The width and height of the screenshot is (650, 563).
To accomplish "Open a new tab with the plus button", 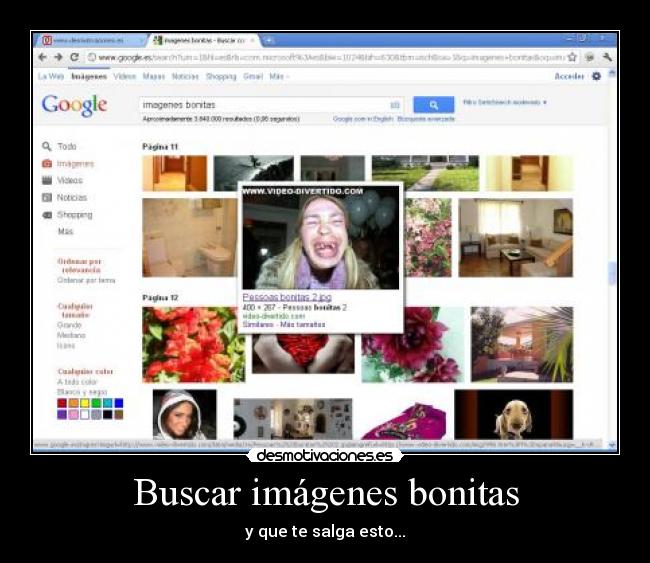I will (x=269, y=40).
